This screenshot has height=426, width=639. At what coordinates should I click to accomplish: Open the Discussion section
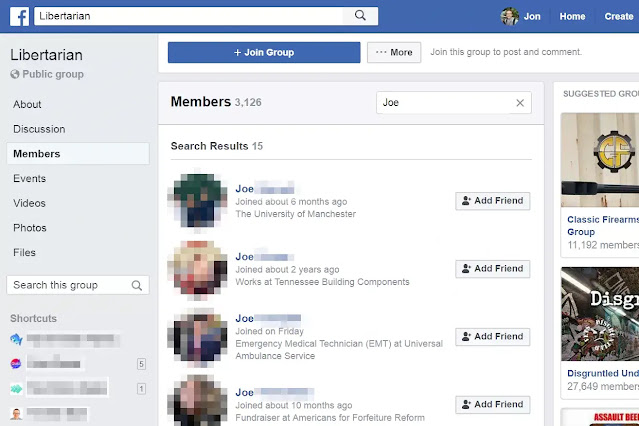point(39,129)
